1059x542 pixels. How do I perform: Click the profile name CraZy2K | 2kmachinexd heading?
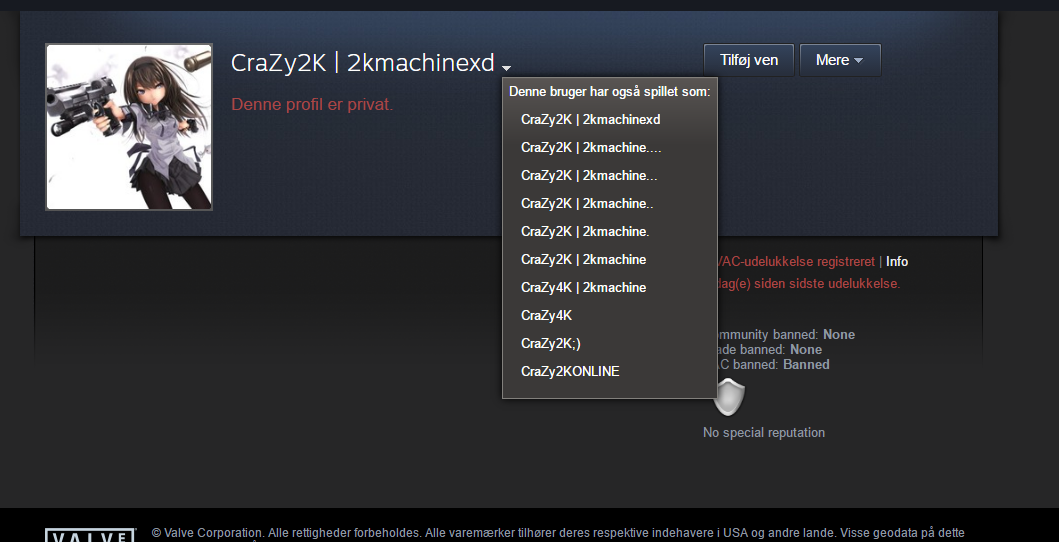click(x=363, y=63)
